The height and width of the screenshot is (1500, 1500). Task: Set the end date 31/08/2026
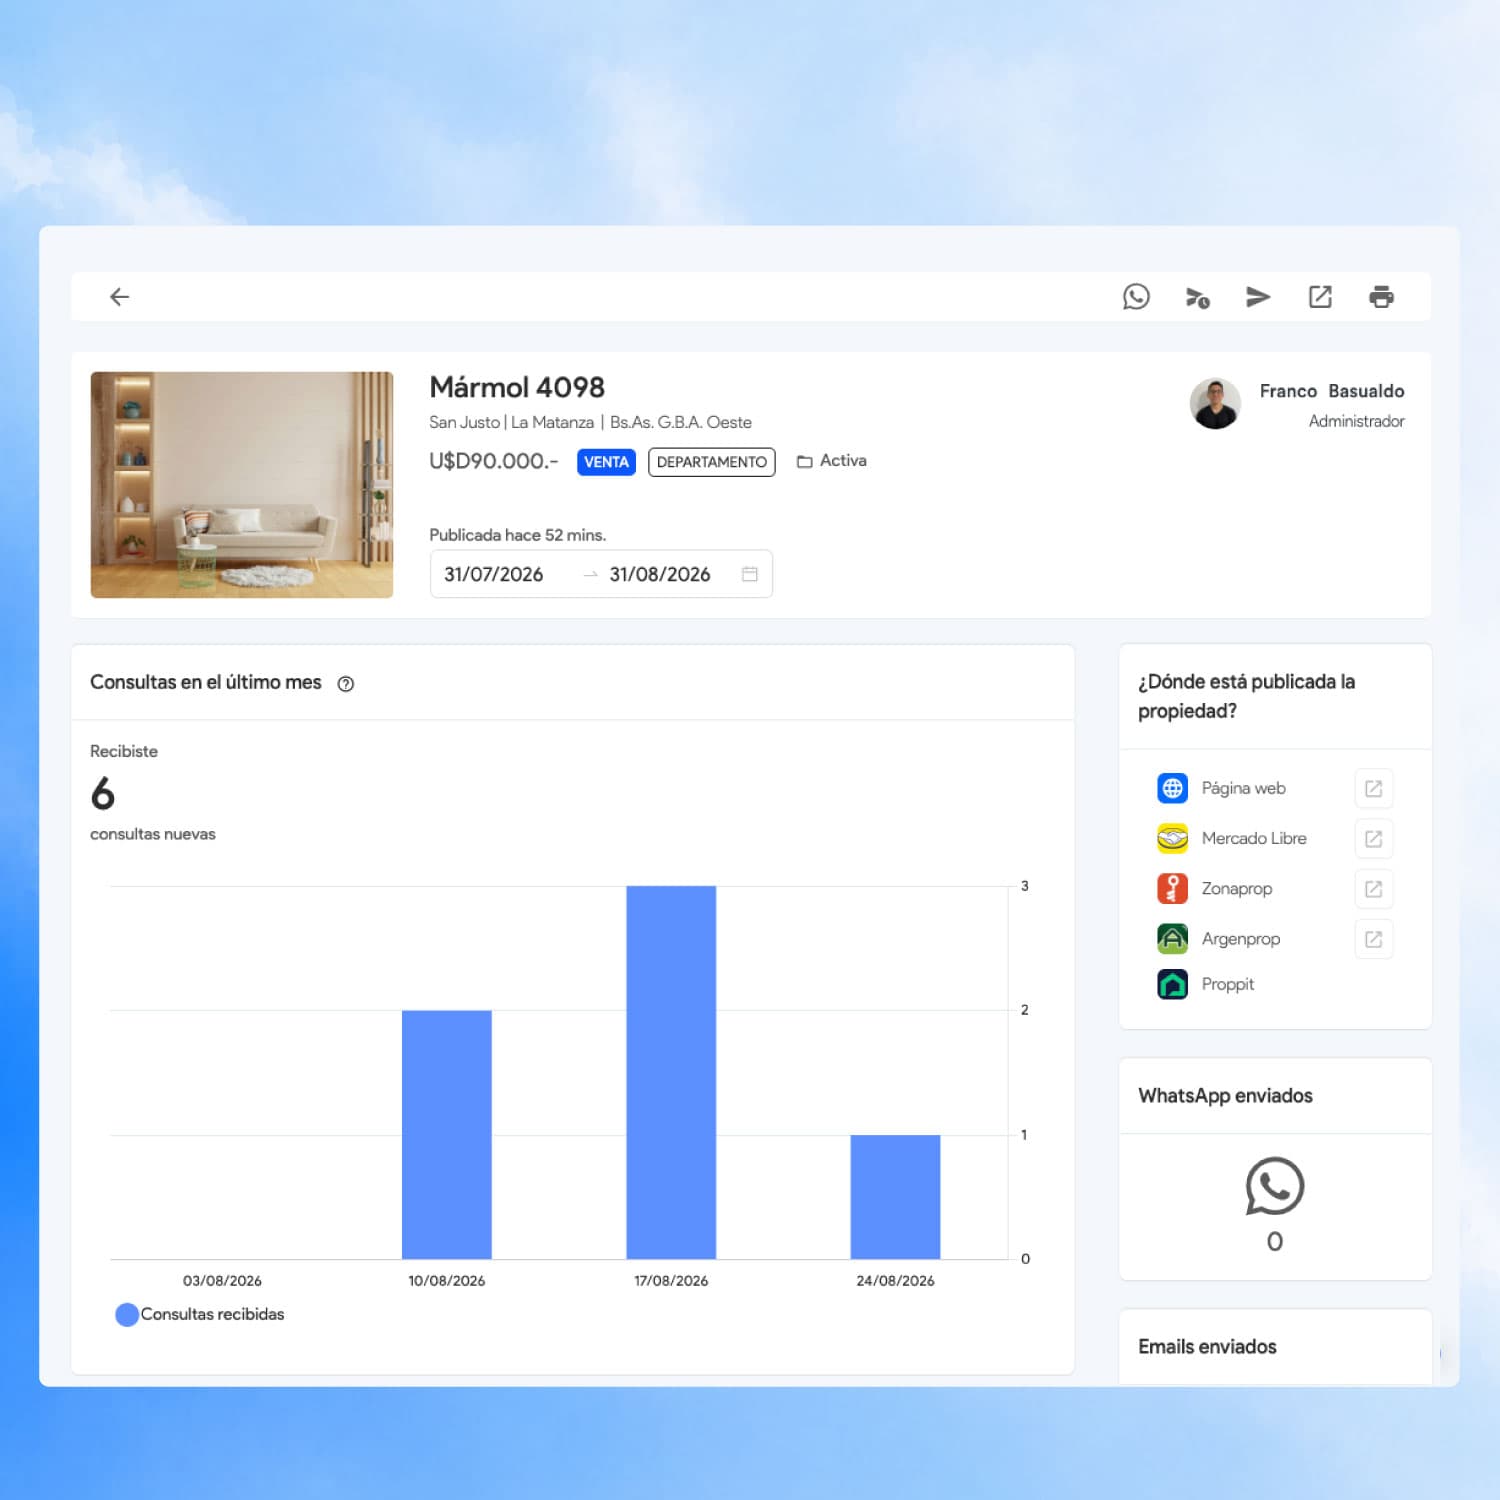pyautogui.click(x=660, y=574)
